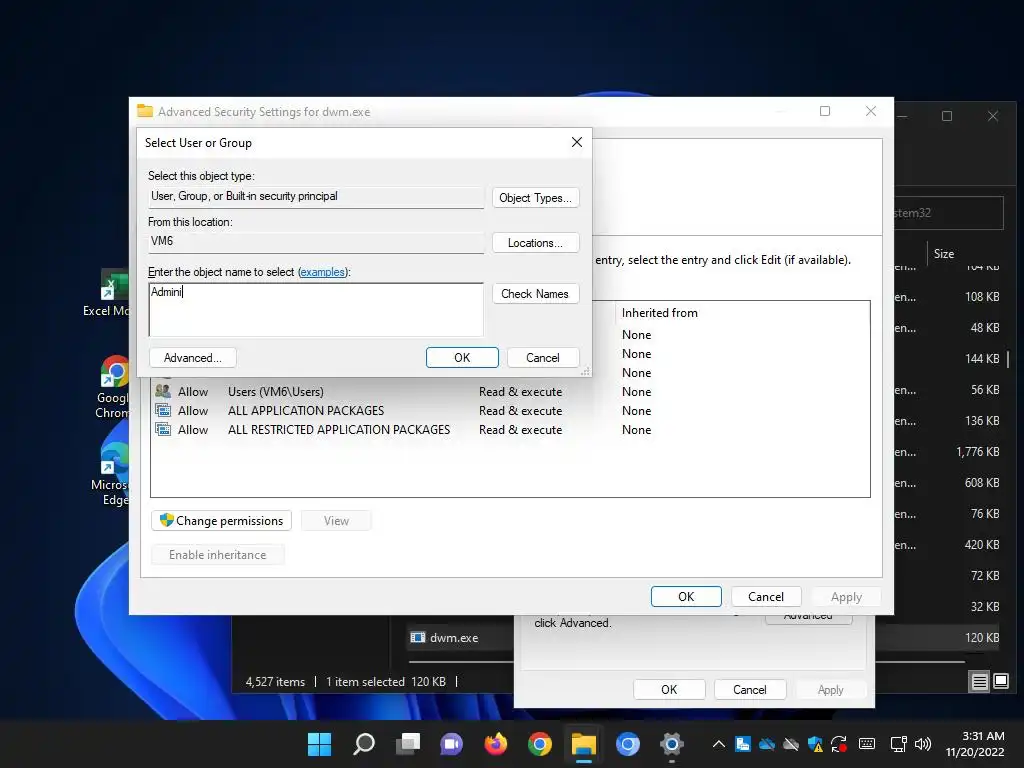The image size is (1024, 768).
Task: Click the object type field
Action: tap(316, 197)
